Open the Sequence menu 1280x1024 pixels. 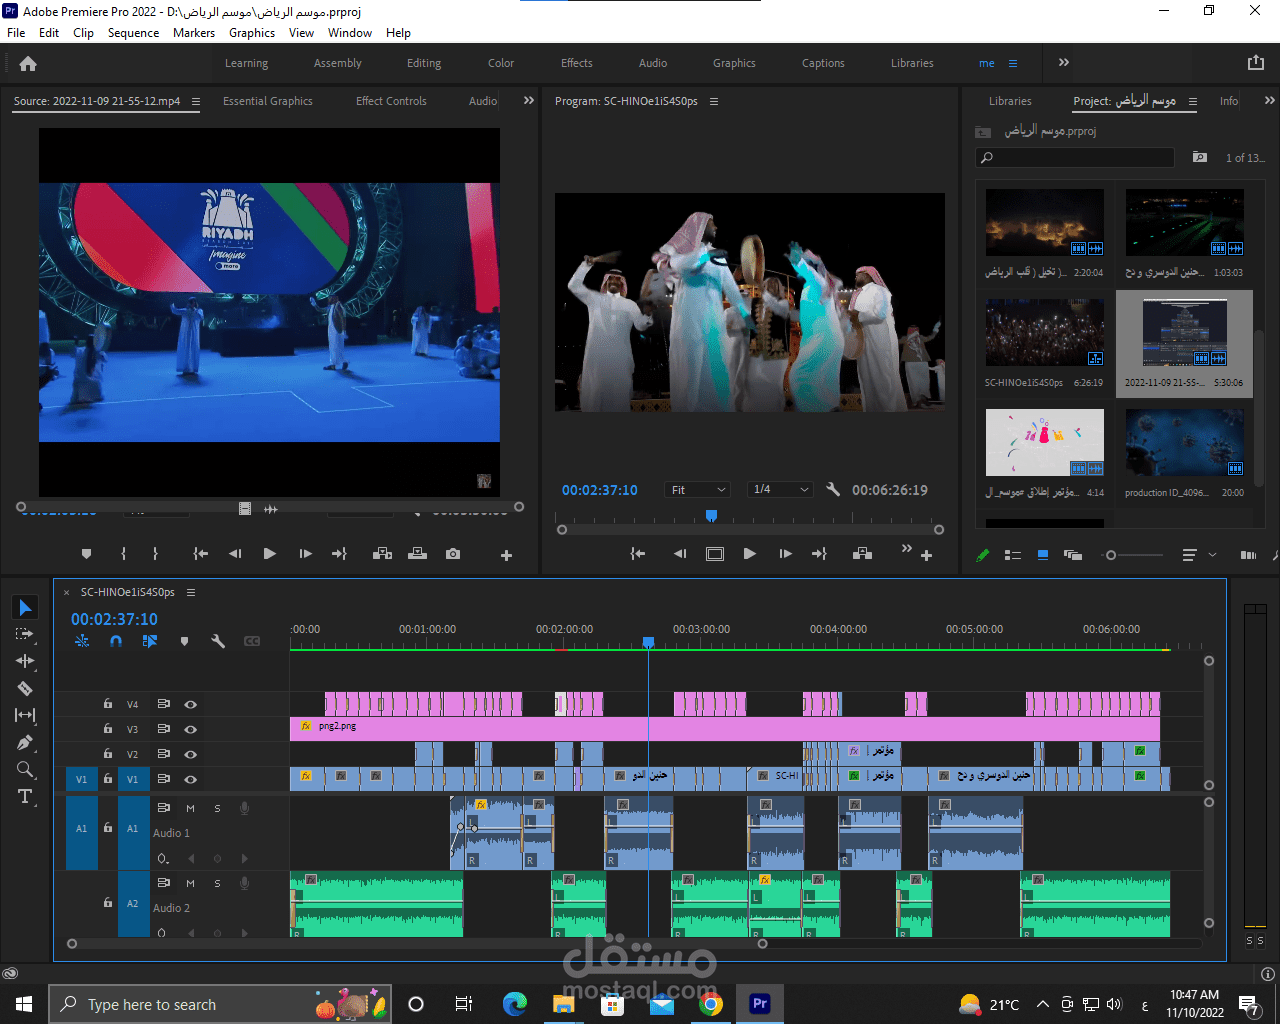(133, 33)
